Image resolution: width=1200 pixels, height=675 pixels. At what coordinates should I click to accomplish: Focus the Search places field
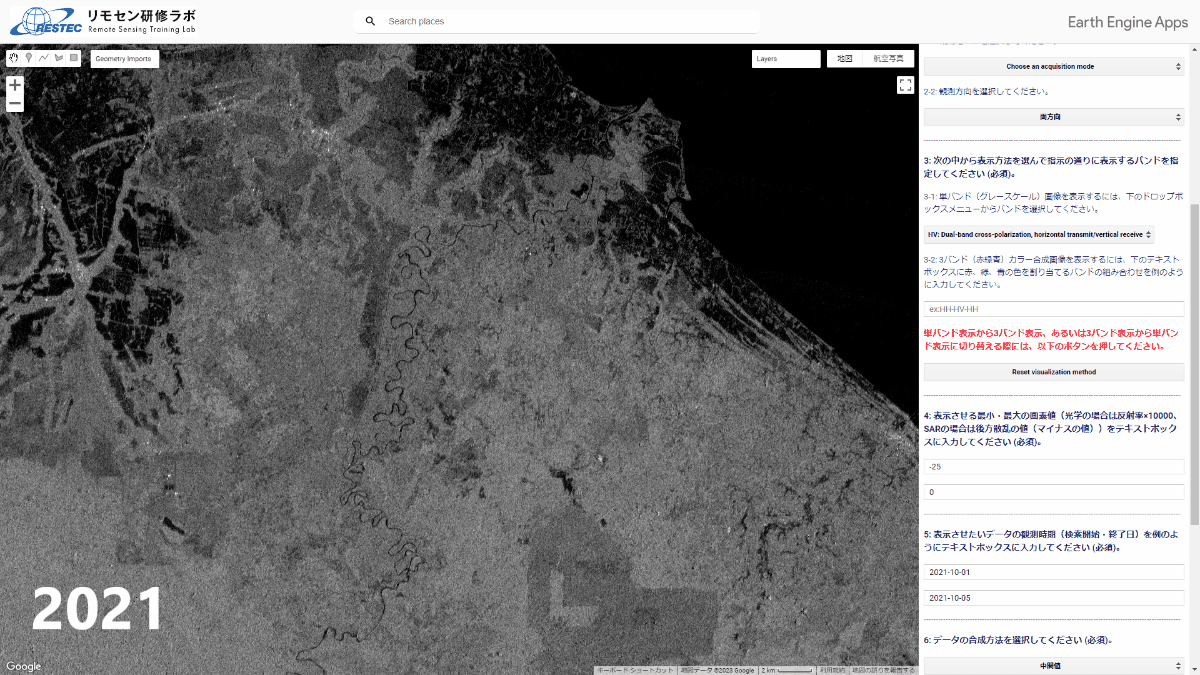click(557, 21)
